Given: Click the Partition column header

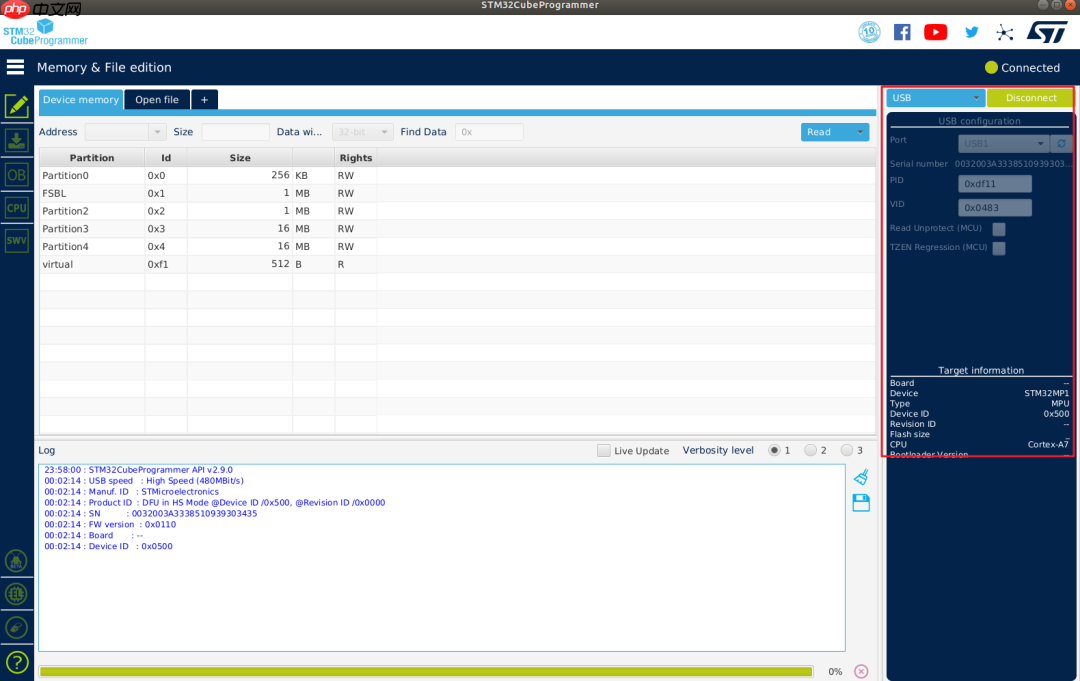Looking at the screenshot, I should (x=92, y=158).
